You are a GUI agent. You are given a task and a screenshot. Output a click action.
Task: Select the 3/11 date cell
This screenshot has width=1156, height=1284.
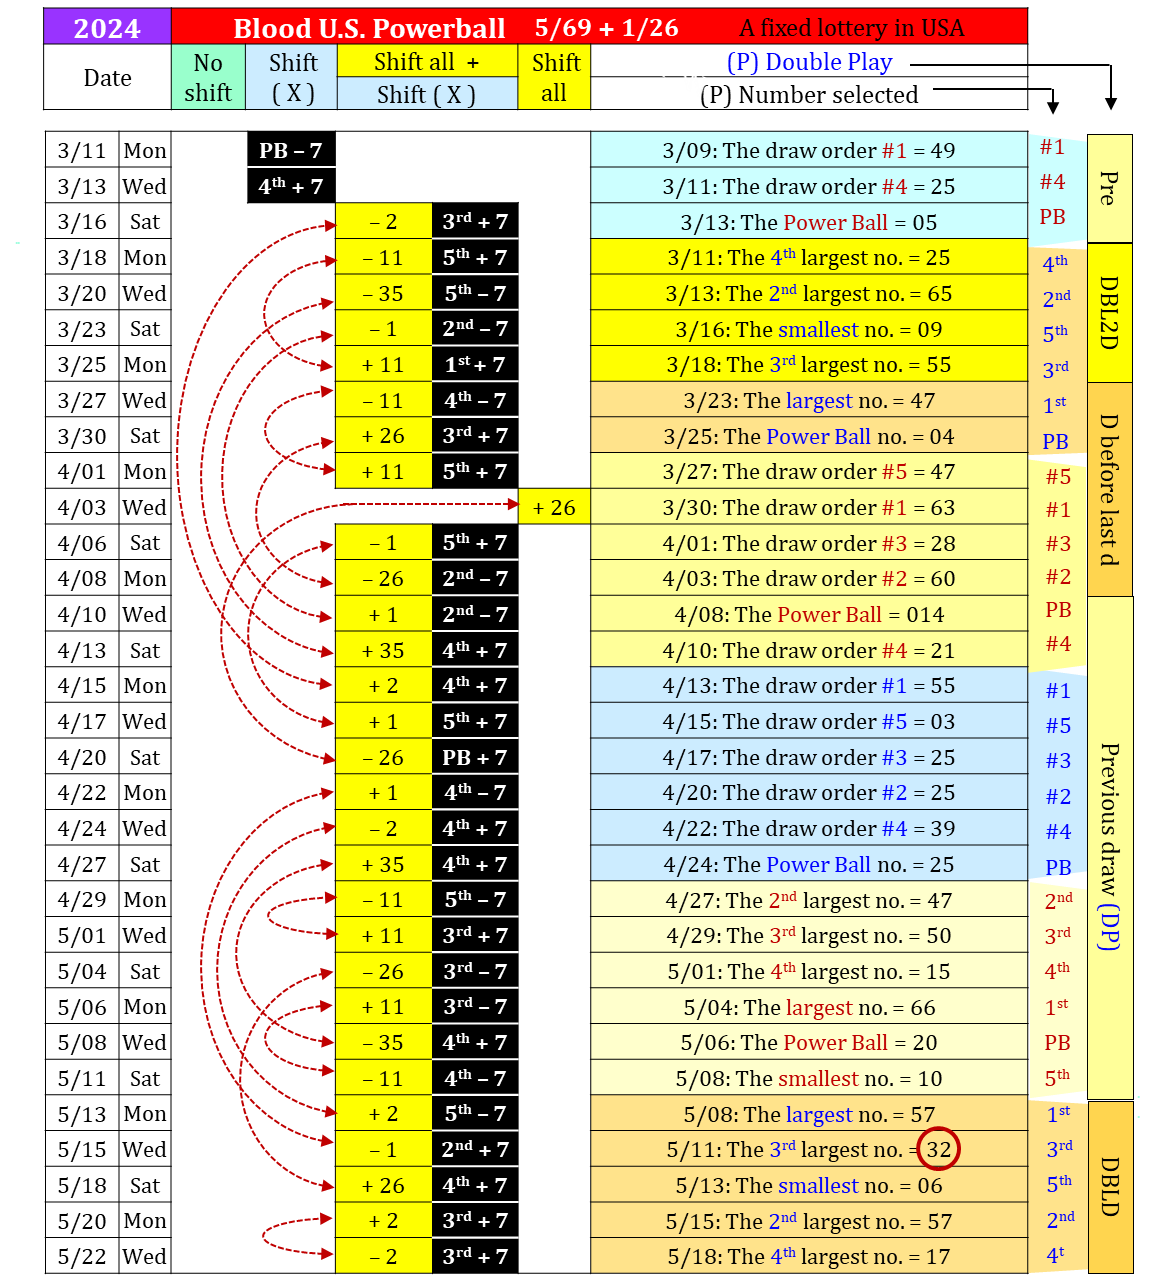pyautogui.click(x=82, y=150)
